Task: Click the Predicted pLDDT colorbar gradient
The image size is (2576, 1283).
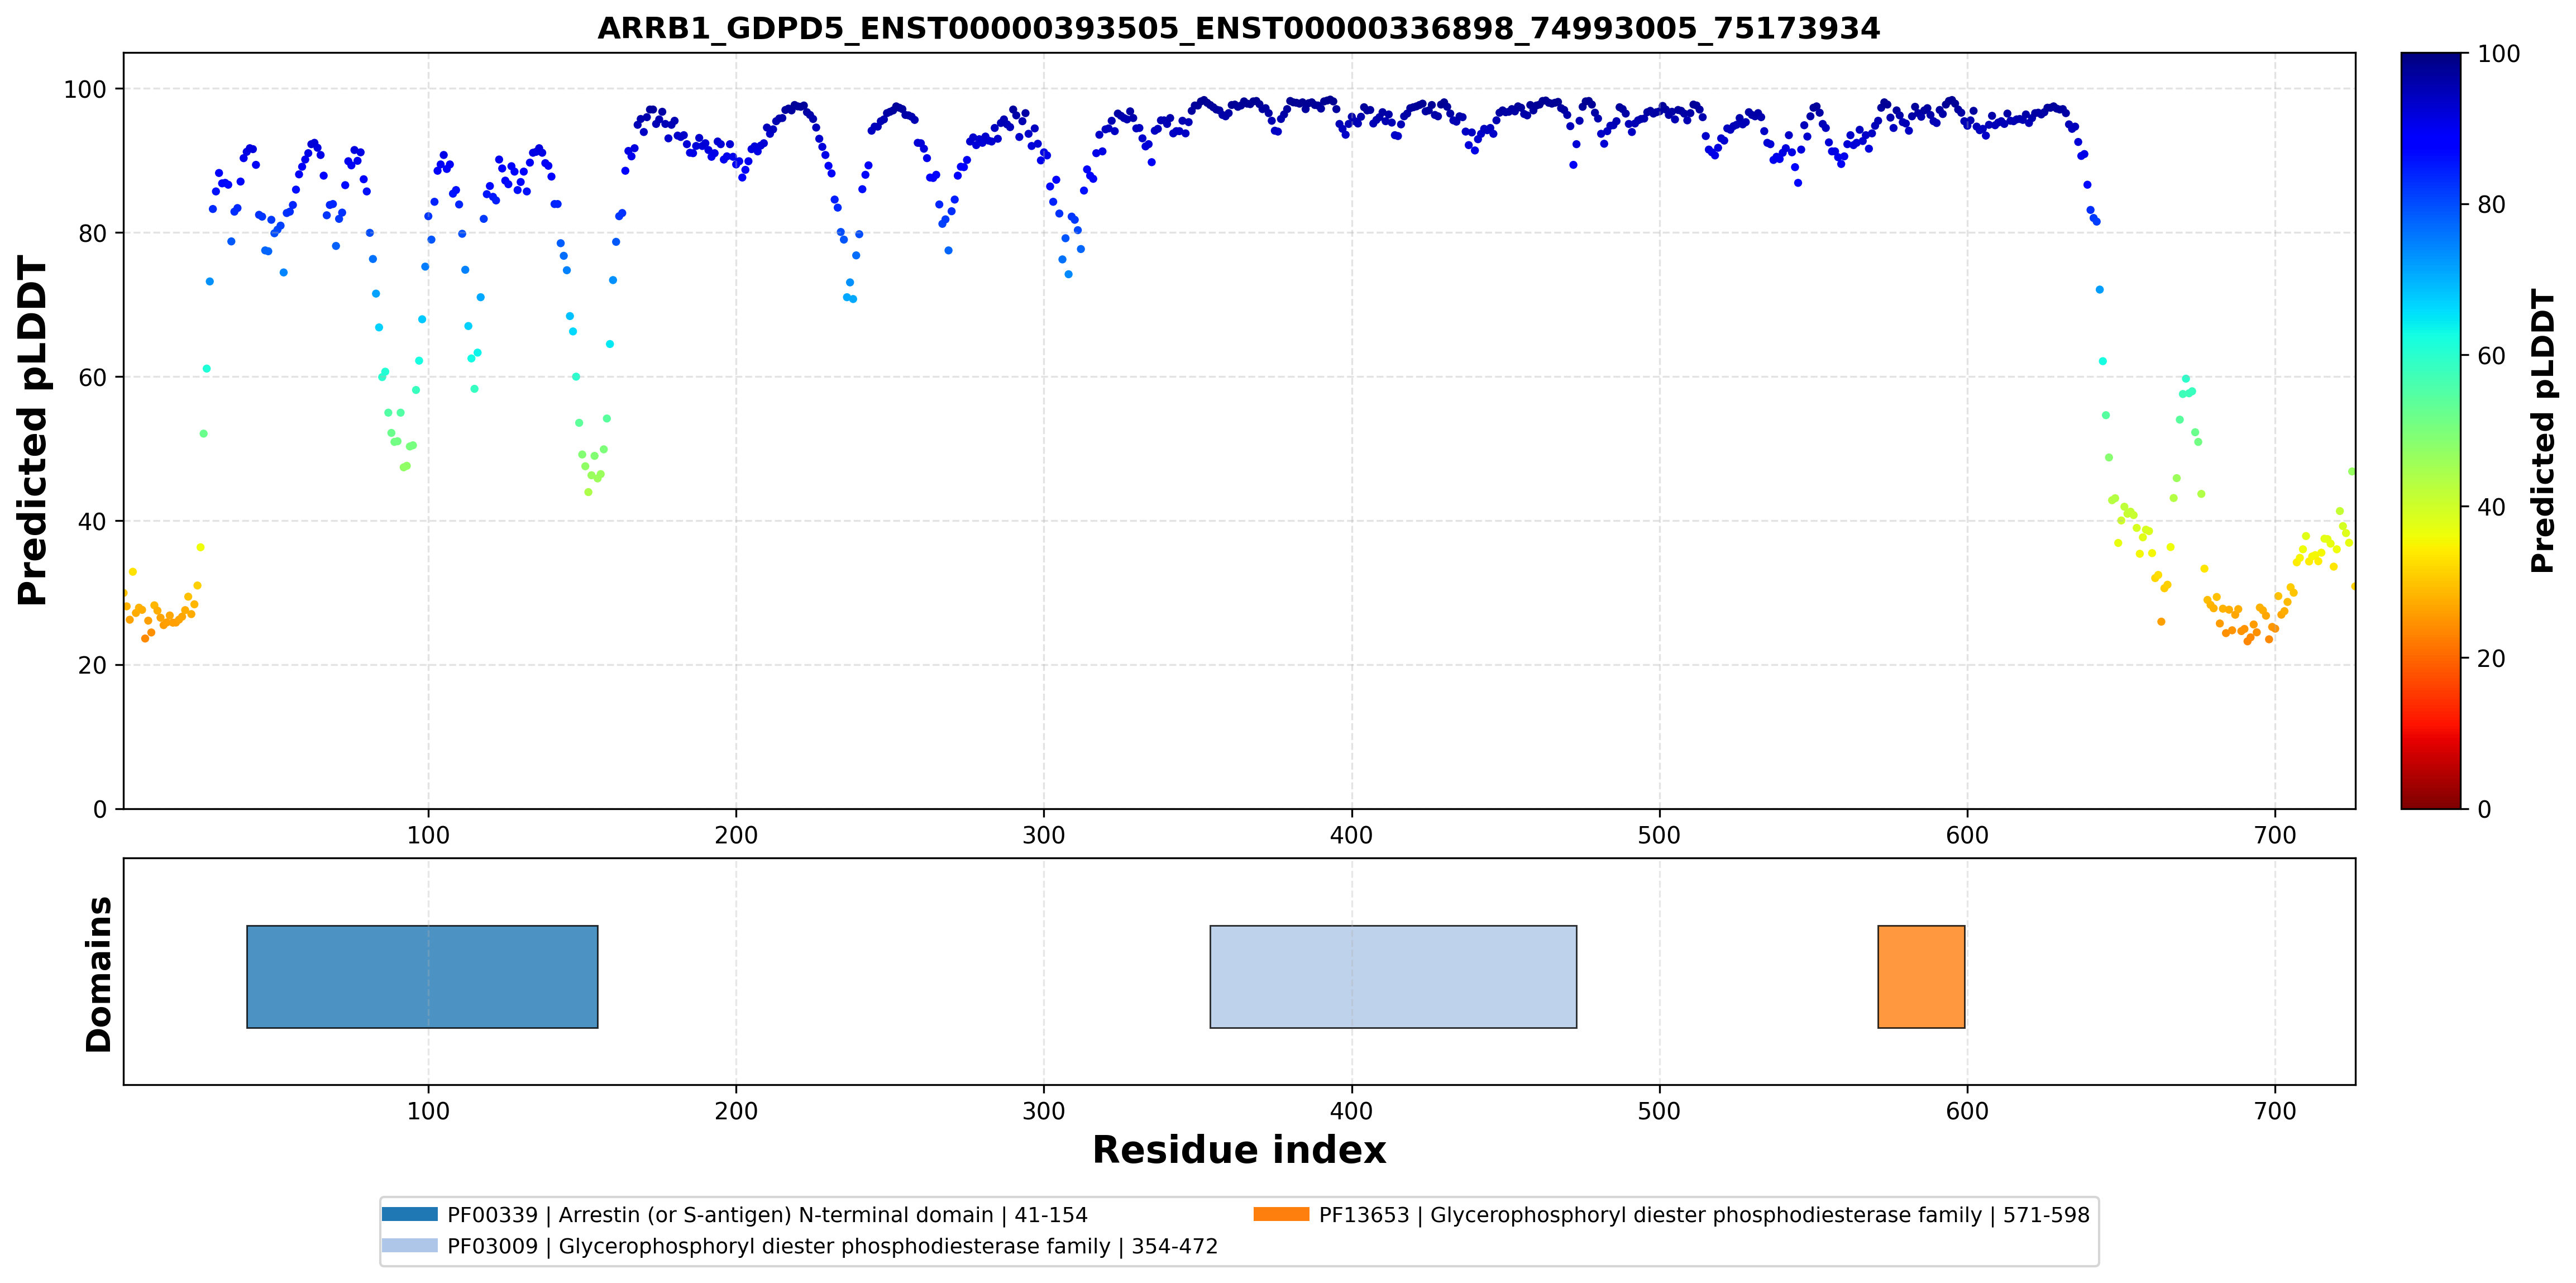Action: 2431,430
